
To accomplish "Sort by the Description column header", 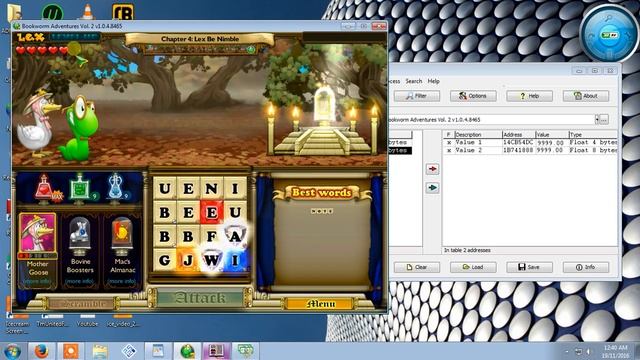I will [x=478, y=135].
